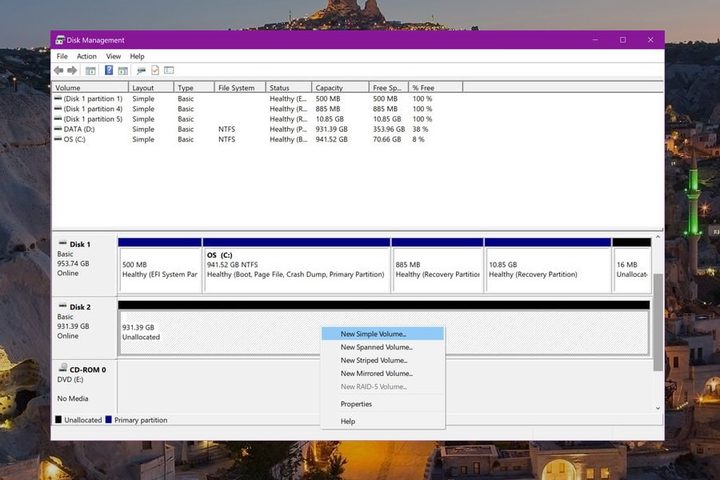Open the File menu

[62, 57]
